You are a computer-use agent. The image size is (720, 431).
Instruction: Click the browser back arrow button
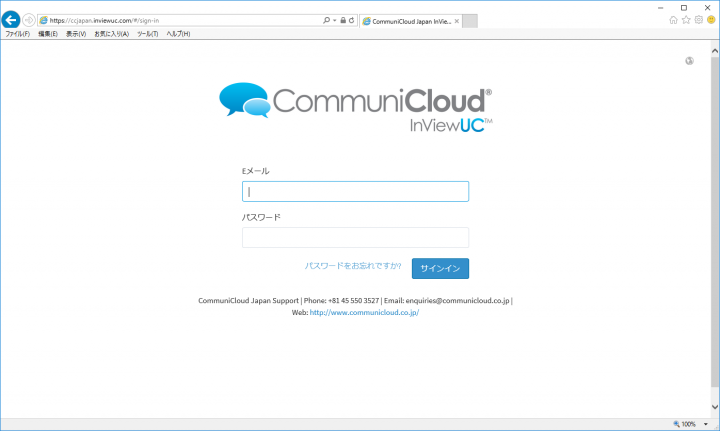12,20
